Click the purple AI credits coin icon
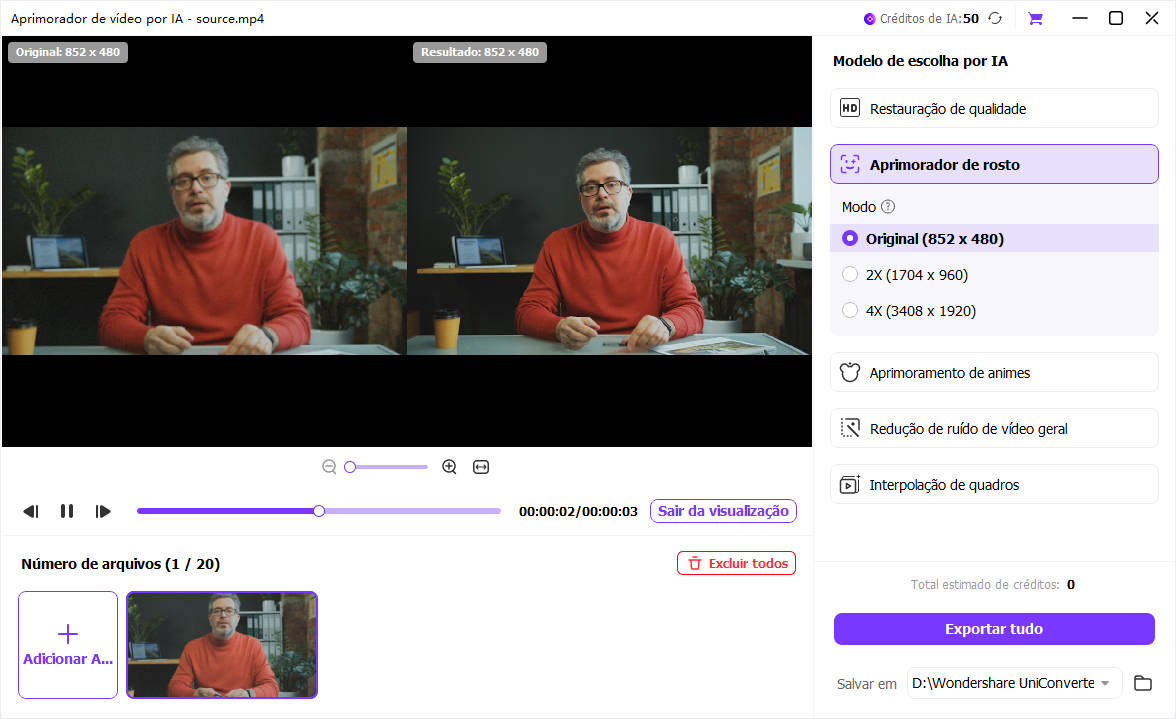This screenshot has height=719, width=1176. [869, 19]
